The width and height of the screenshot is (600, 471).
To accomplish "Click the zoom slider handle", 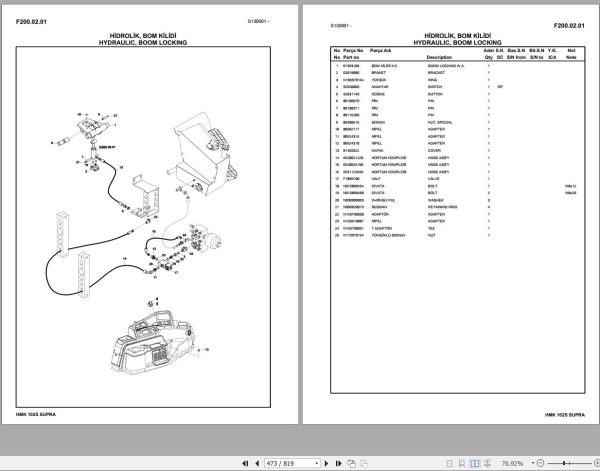I will click(x=564, y=463).
